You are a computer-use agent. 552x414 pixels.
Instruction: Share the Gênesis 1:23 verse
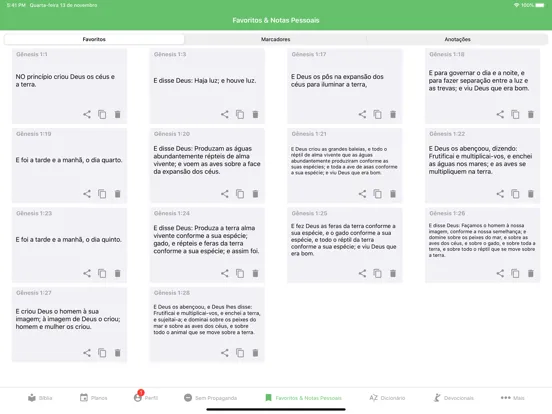(87, 273)
